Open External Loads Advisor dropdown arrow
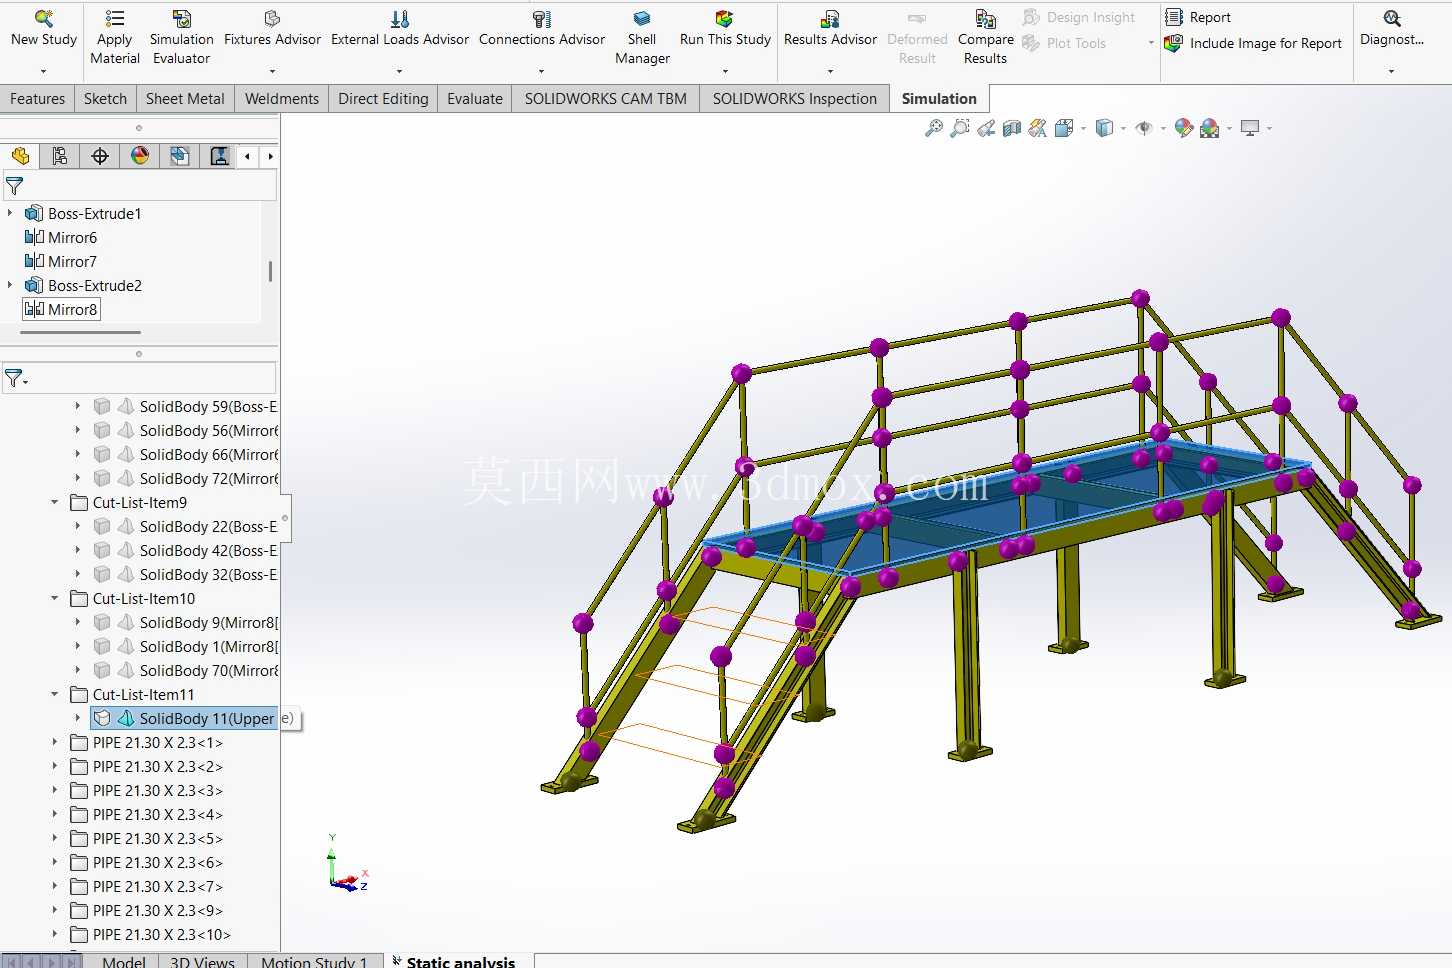The width and height of the screenshot is (1452, 968). coord(399,71)
